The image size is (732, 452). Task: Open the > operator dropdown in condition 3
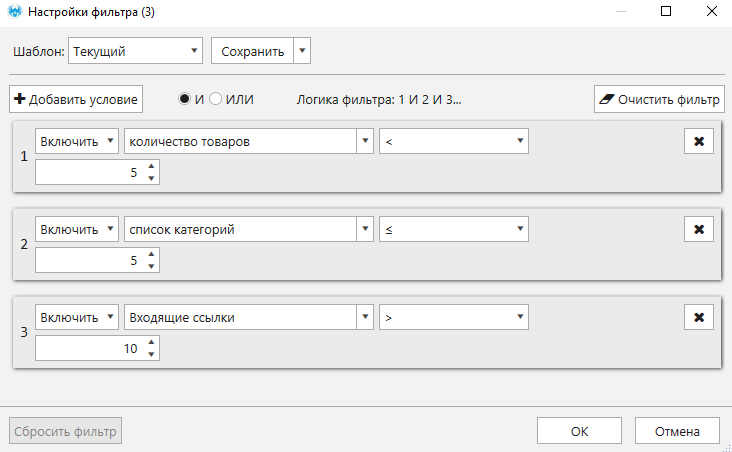click(454, 317)
